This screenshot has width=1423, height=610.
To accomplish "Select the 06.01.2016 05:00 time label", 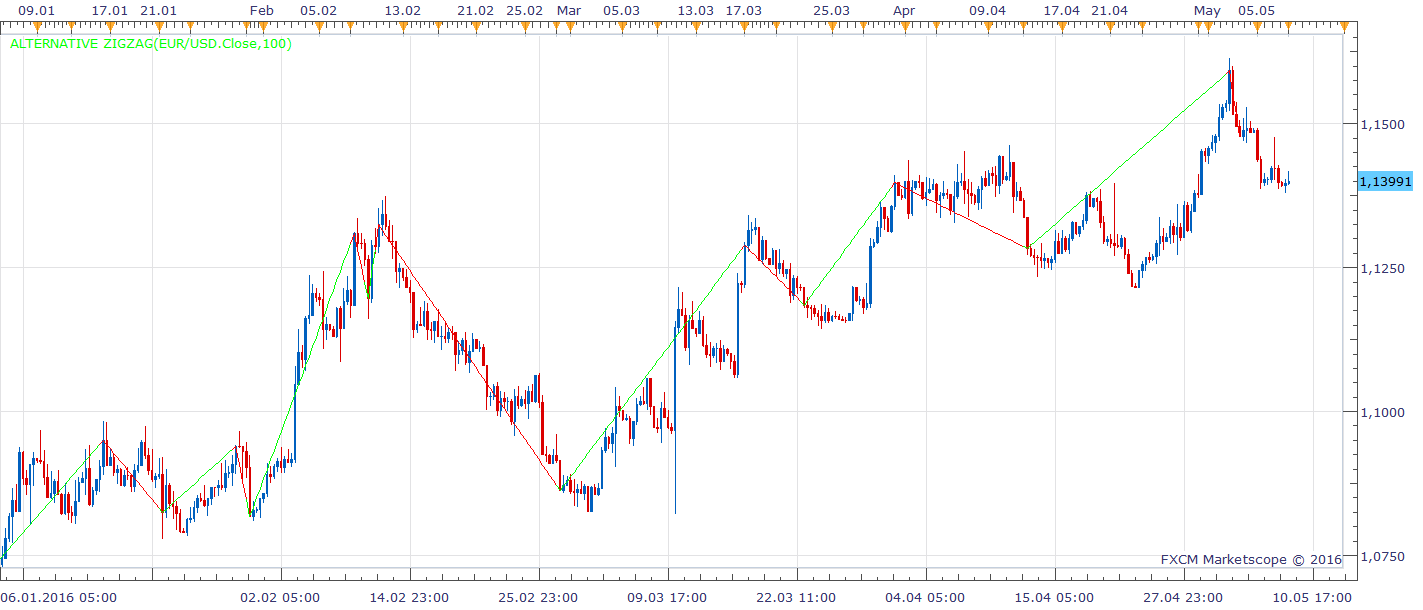I will click(59, 597).
